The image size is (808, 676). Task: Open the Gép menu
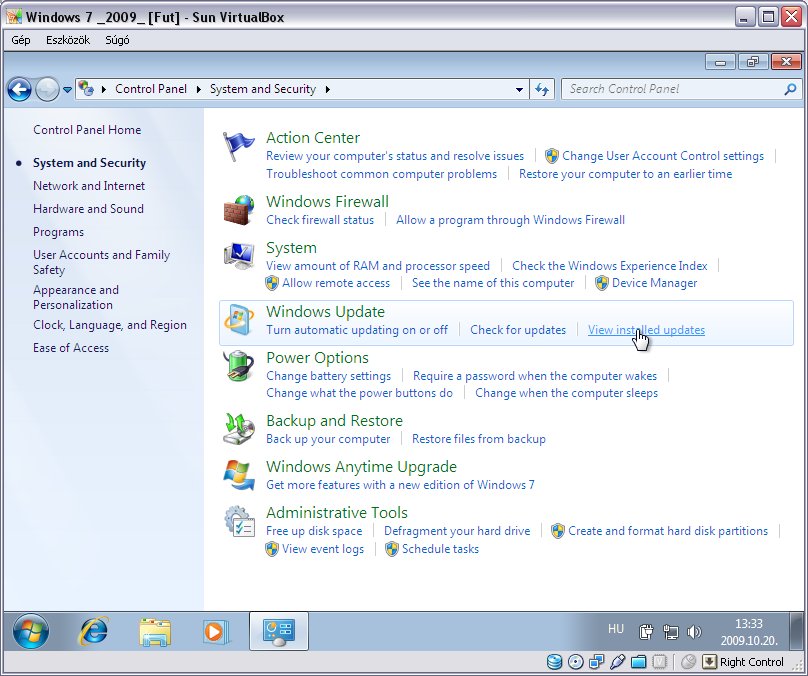click(21, 40)
